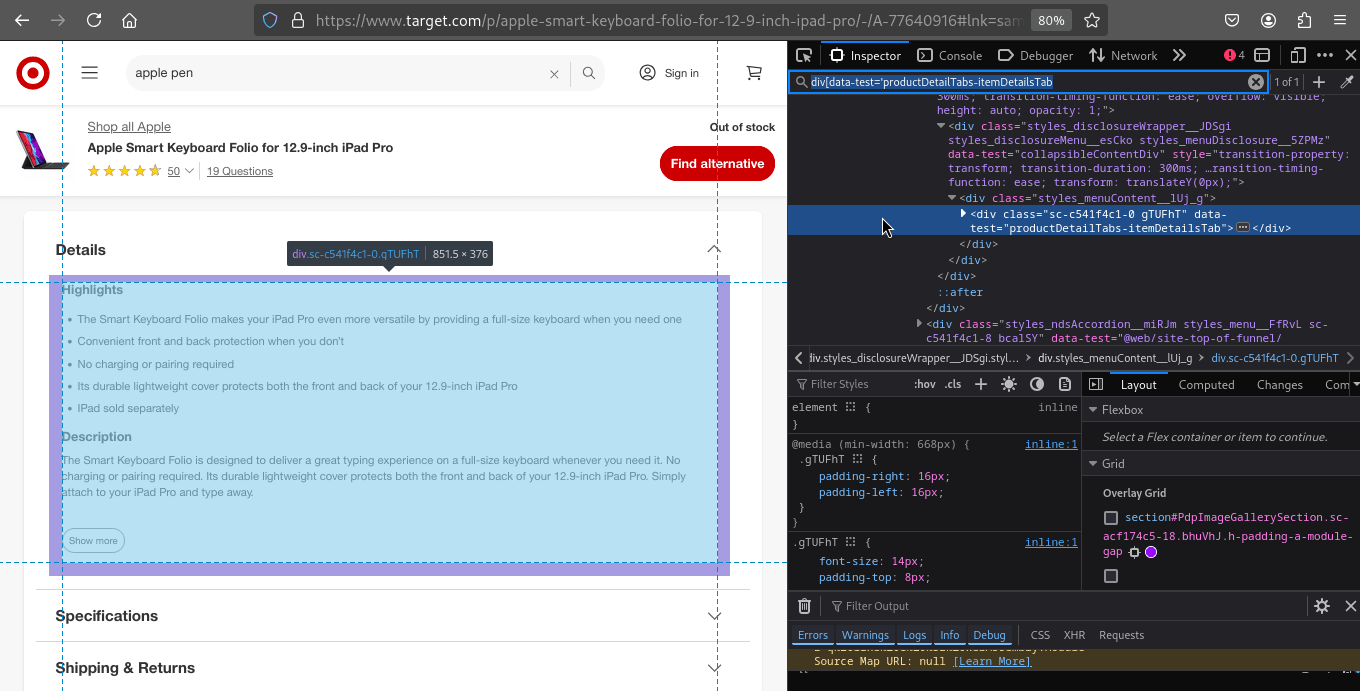Reload the page in browser
Screen dimensions: 1360x691
94,20
